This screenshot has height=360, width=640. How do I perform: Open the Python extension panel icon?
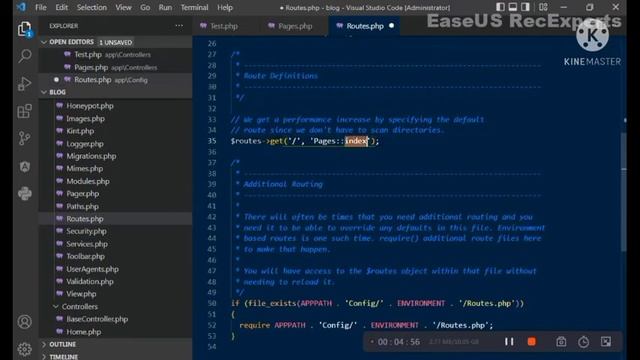click(24, 193)
